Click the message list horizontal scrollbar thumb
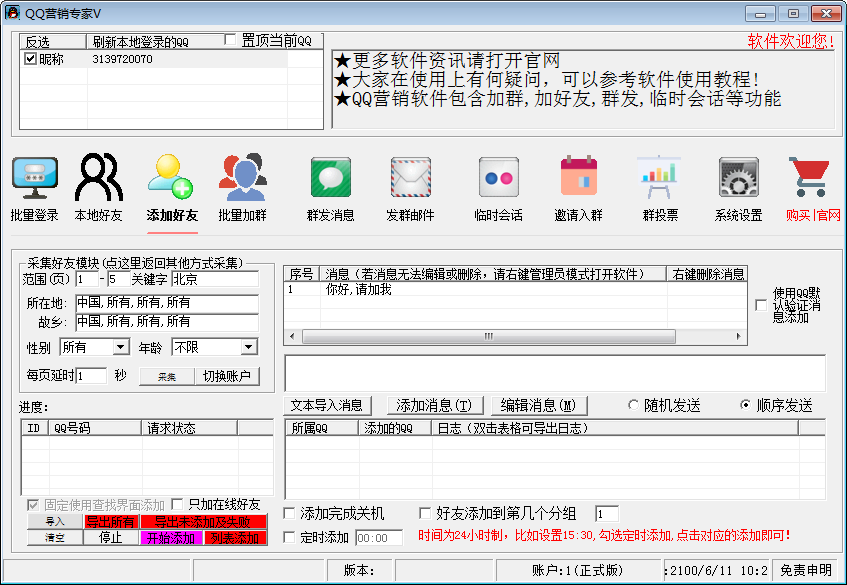Screen dimensions: 847x585 pos(489,337)
